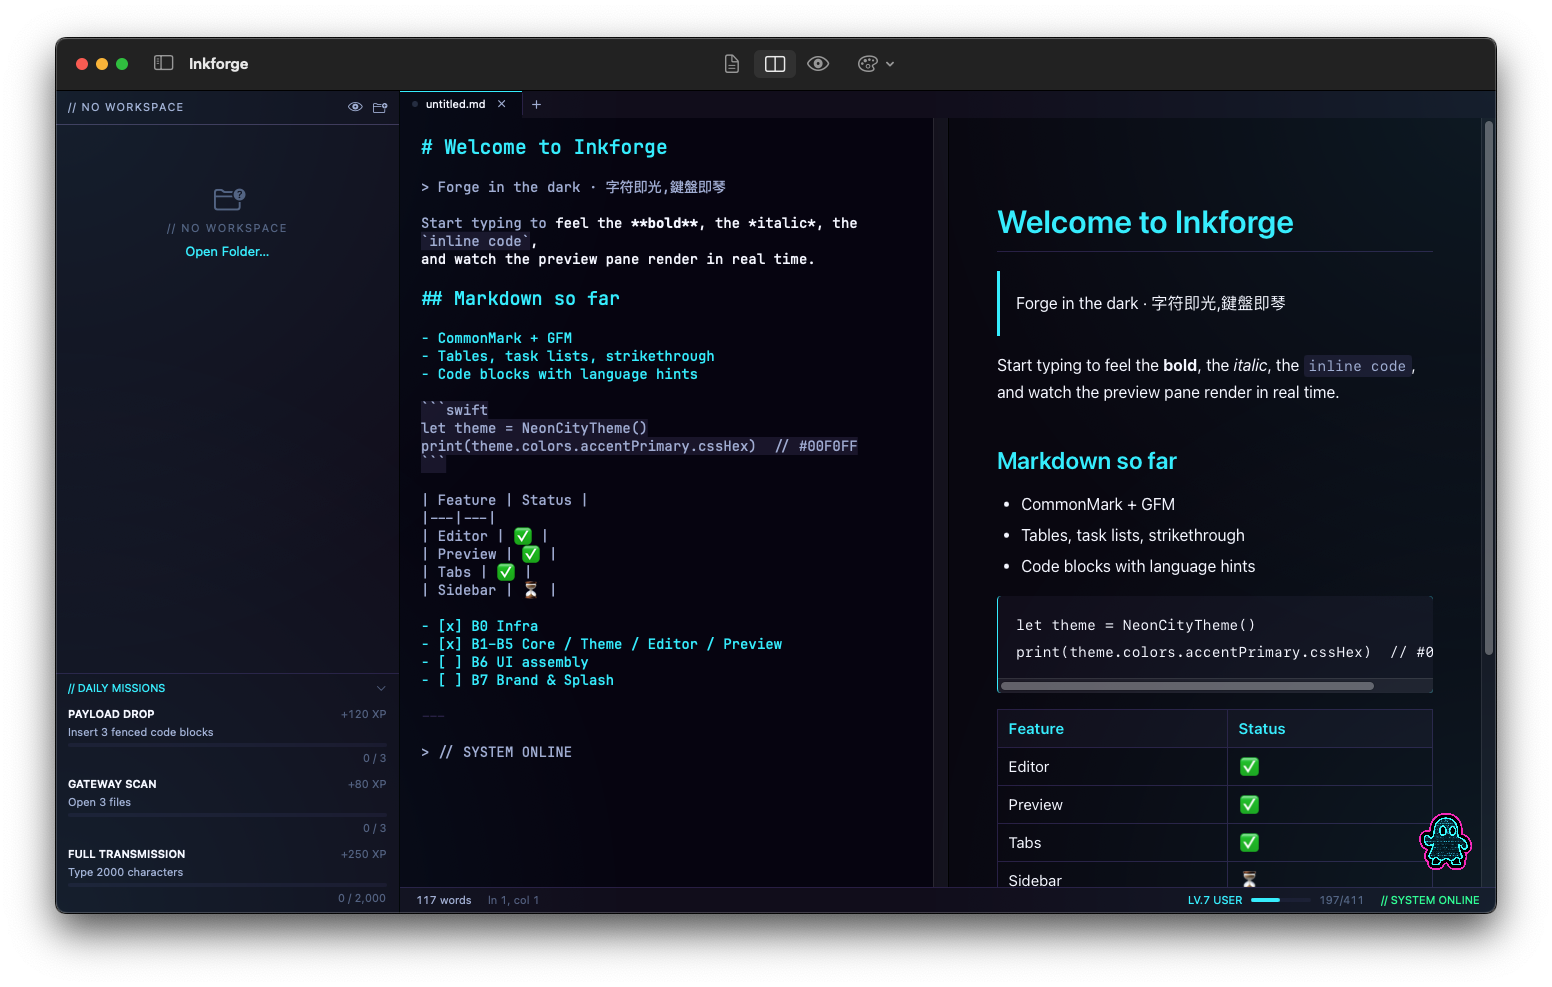The height and width of the screenshot is (987, 1552).
Task: Click the checkmark on editor's Editor row
Action: pyautogui.click(x=523, y=536)
